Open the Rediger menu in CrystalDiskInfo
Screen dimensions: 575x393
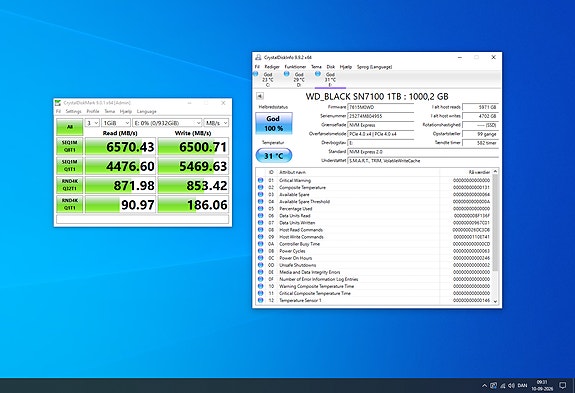click(272, 67)
